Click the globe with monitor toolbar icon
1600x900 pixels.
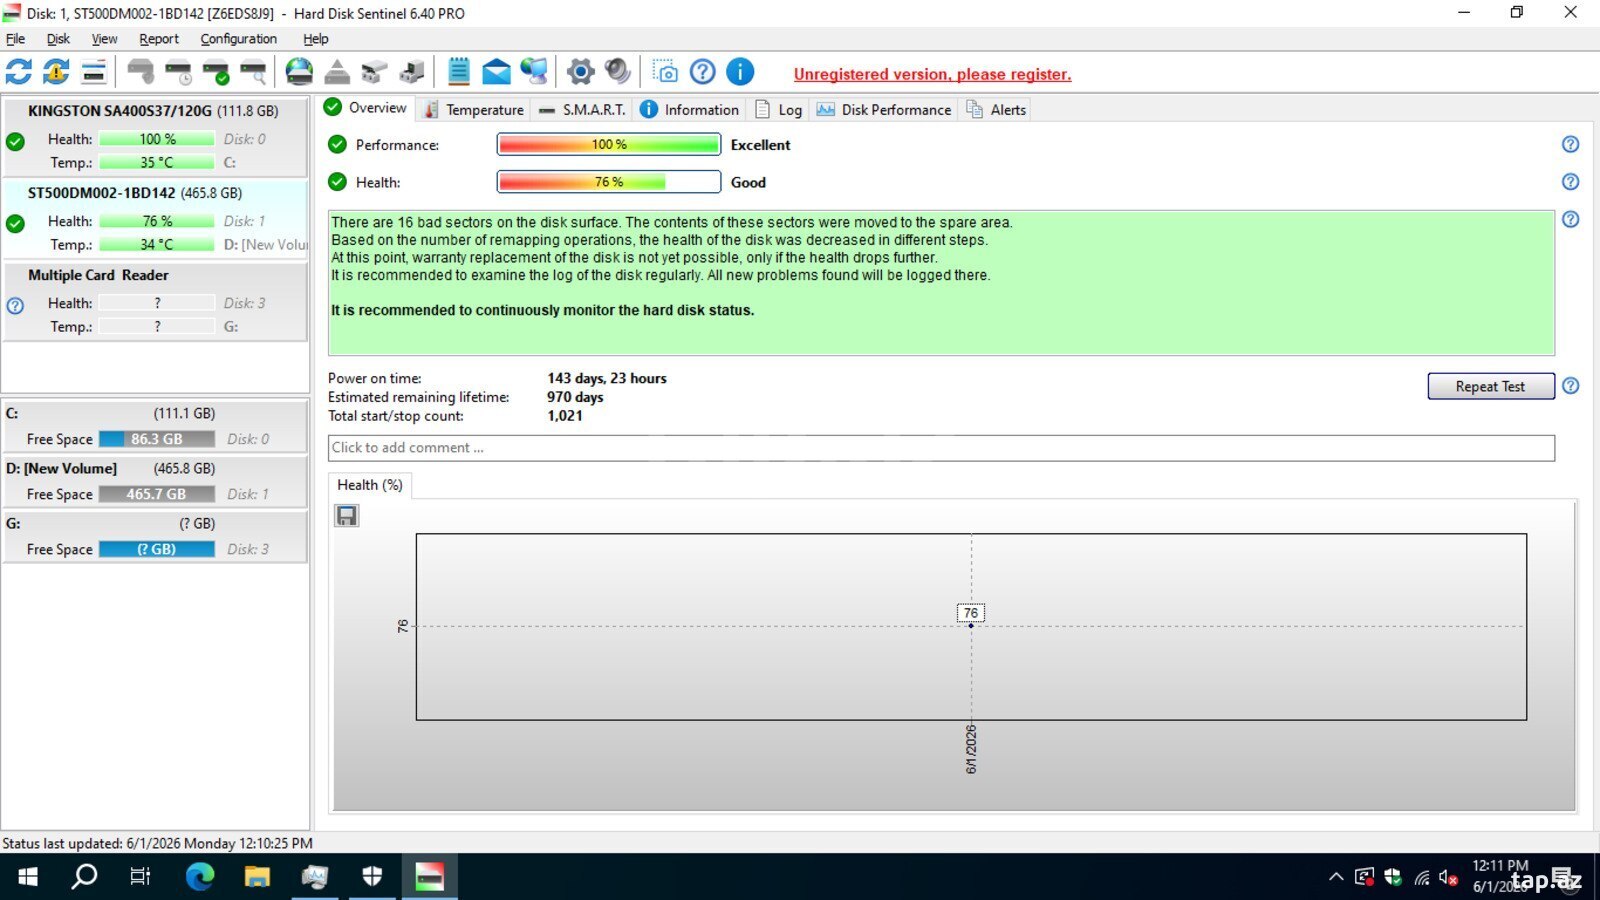click(534, 72)
